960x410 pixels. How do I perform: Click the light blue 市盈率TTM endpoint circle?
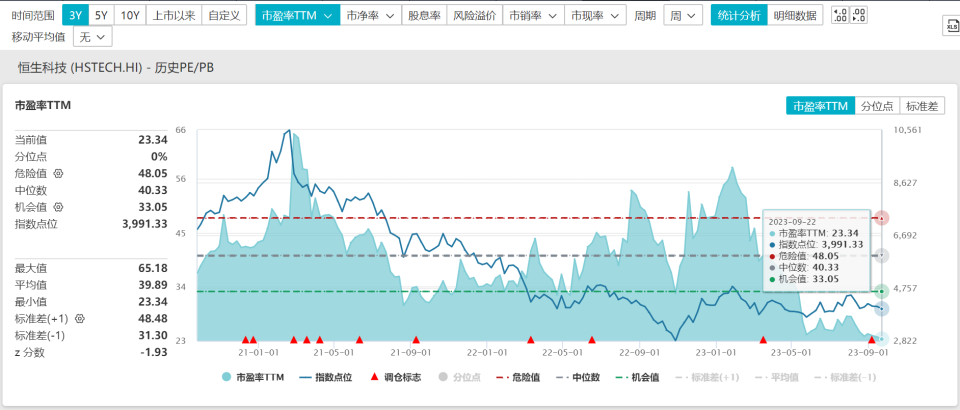click(882, 338)
